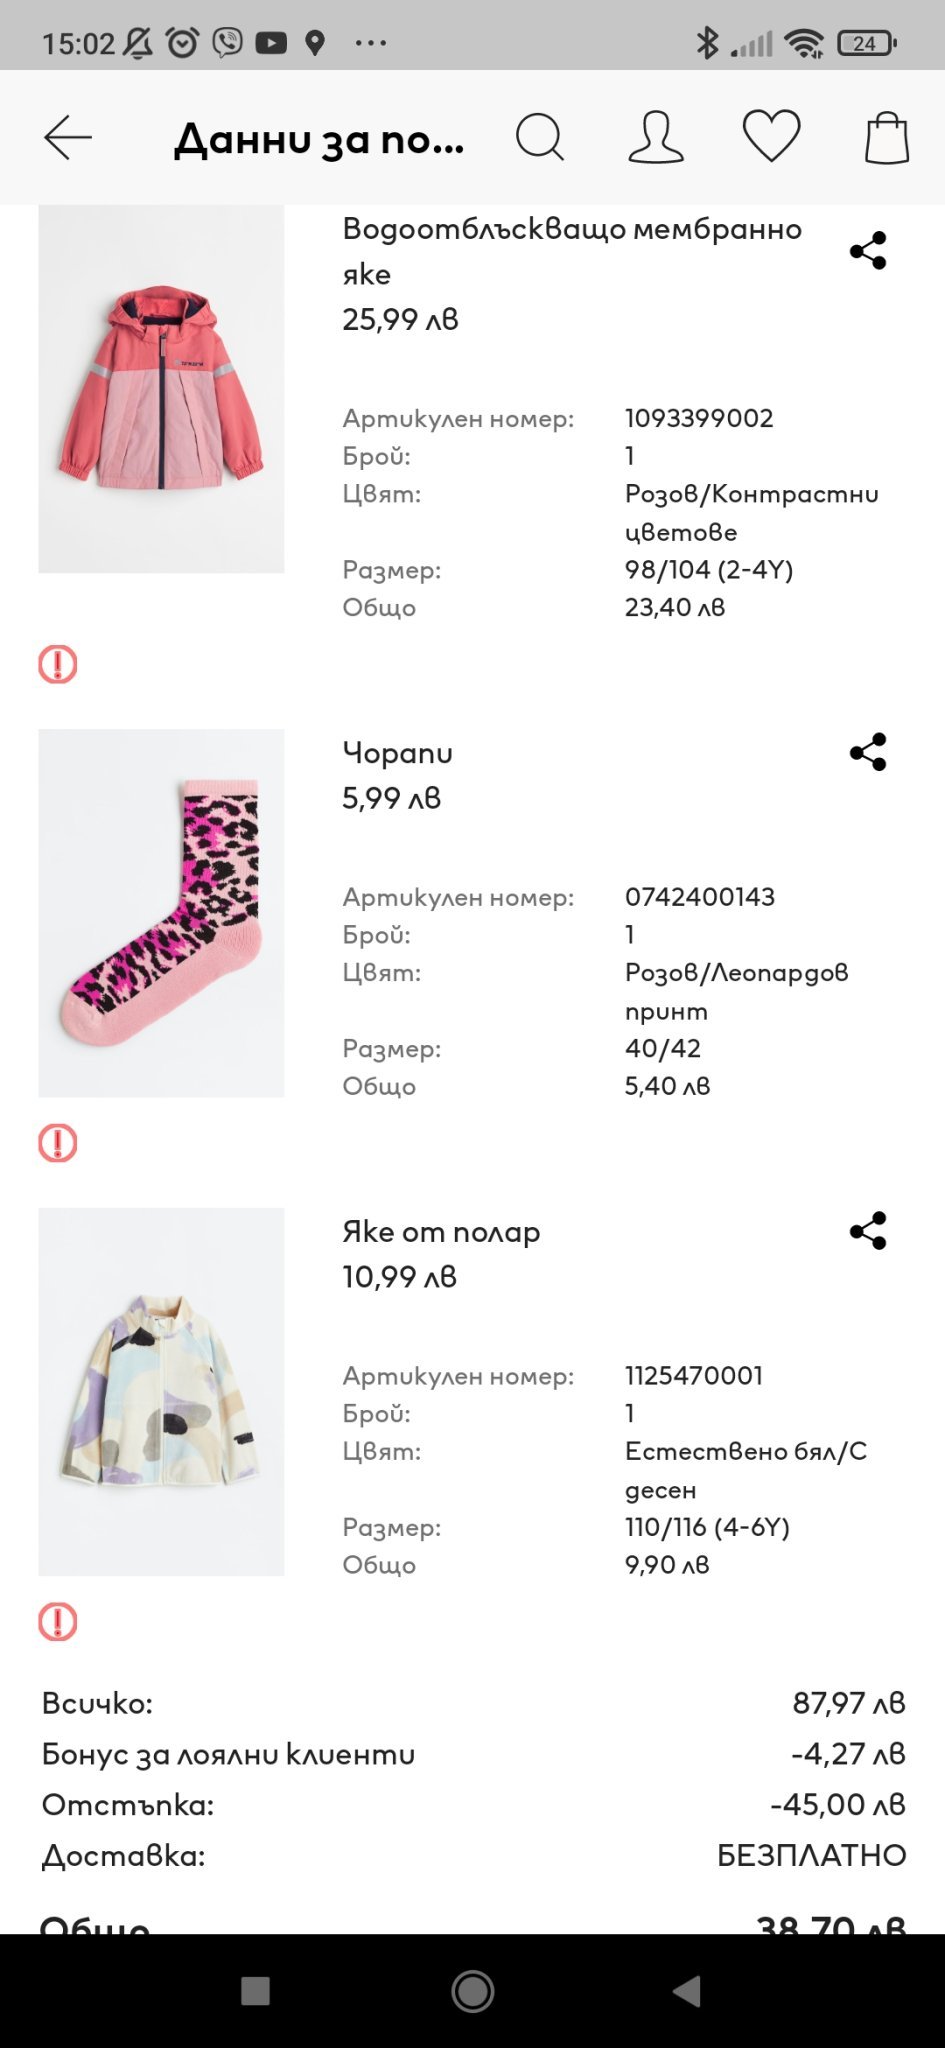The image size is (945, 2048).
Task: Share the Яке от полар item
Action: [x=868, y=1231]
